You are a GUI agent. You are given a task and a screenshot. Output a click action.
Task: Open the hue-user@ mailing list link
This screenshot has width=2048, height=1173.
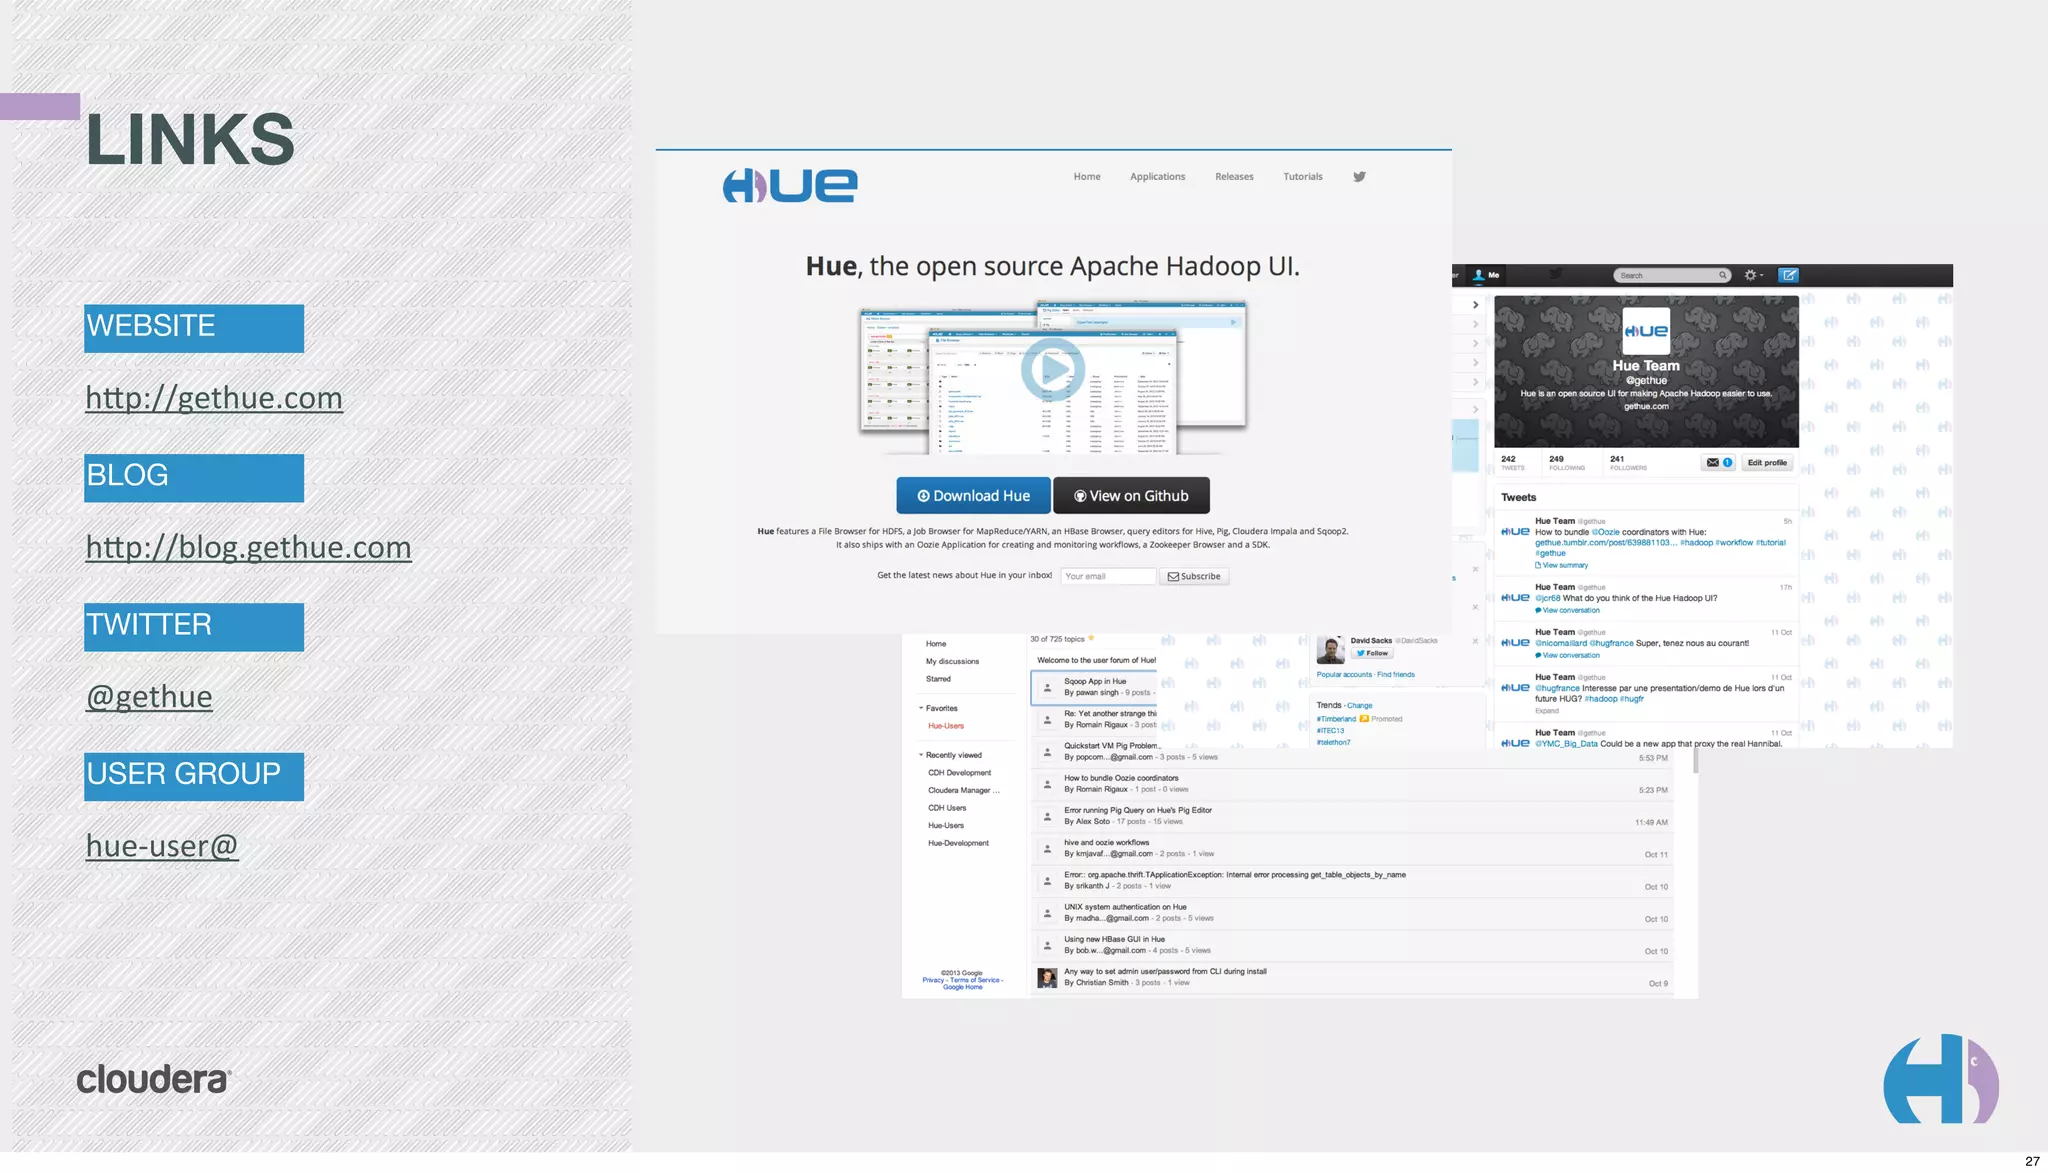pyautogui.click(x=162, y=846)
